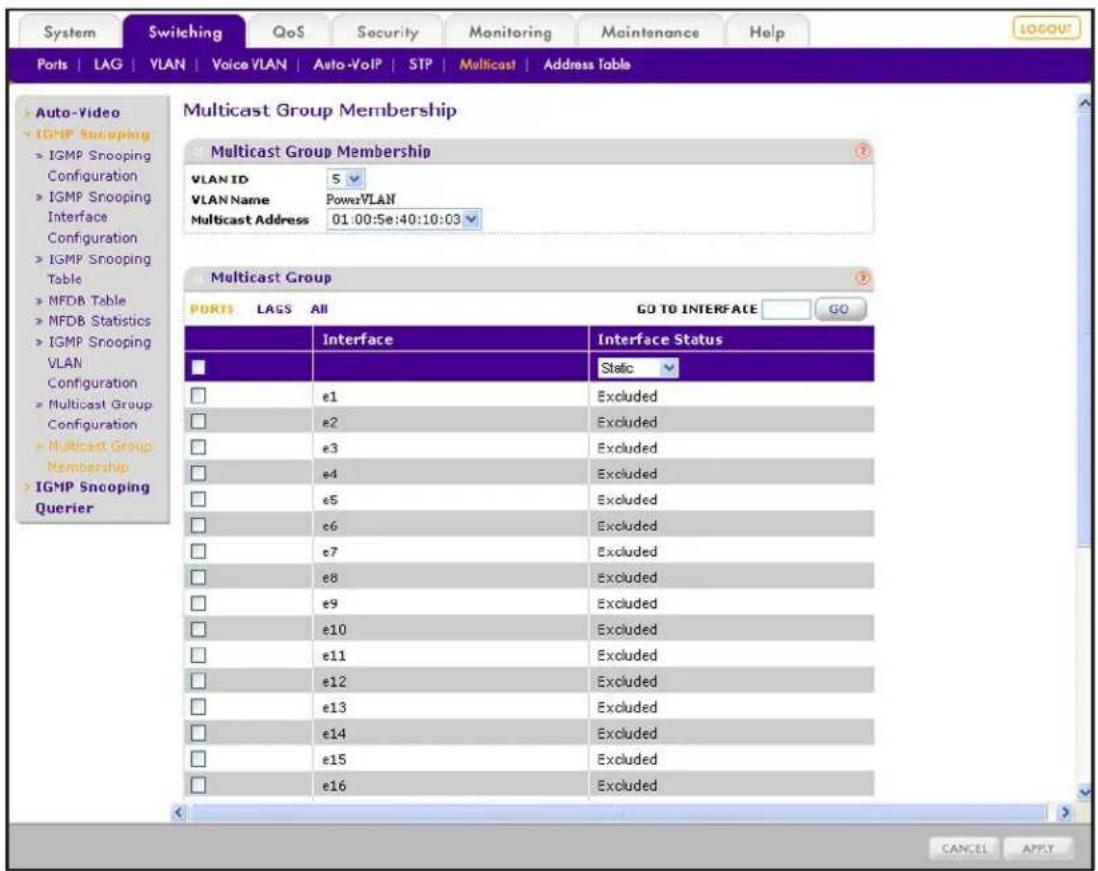Image resolution: width=1098 pixels, height=871 pixels.
Task: Check the box for interface e1
Action: [198, 396]
